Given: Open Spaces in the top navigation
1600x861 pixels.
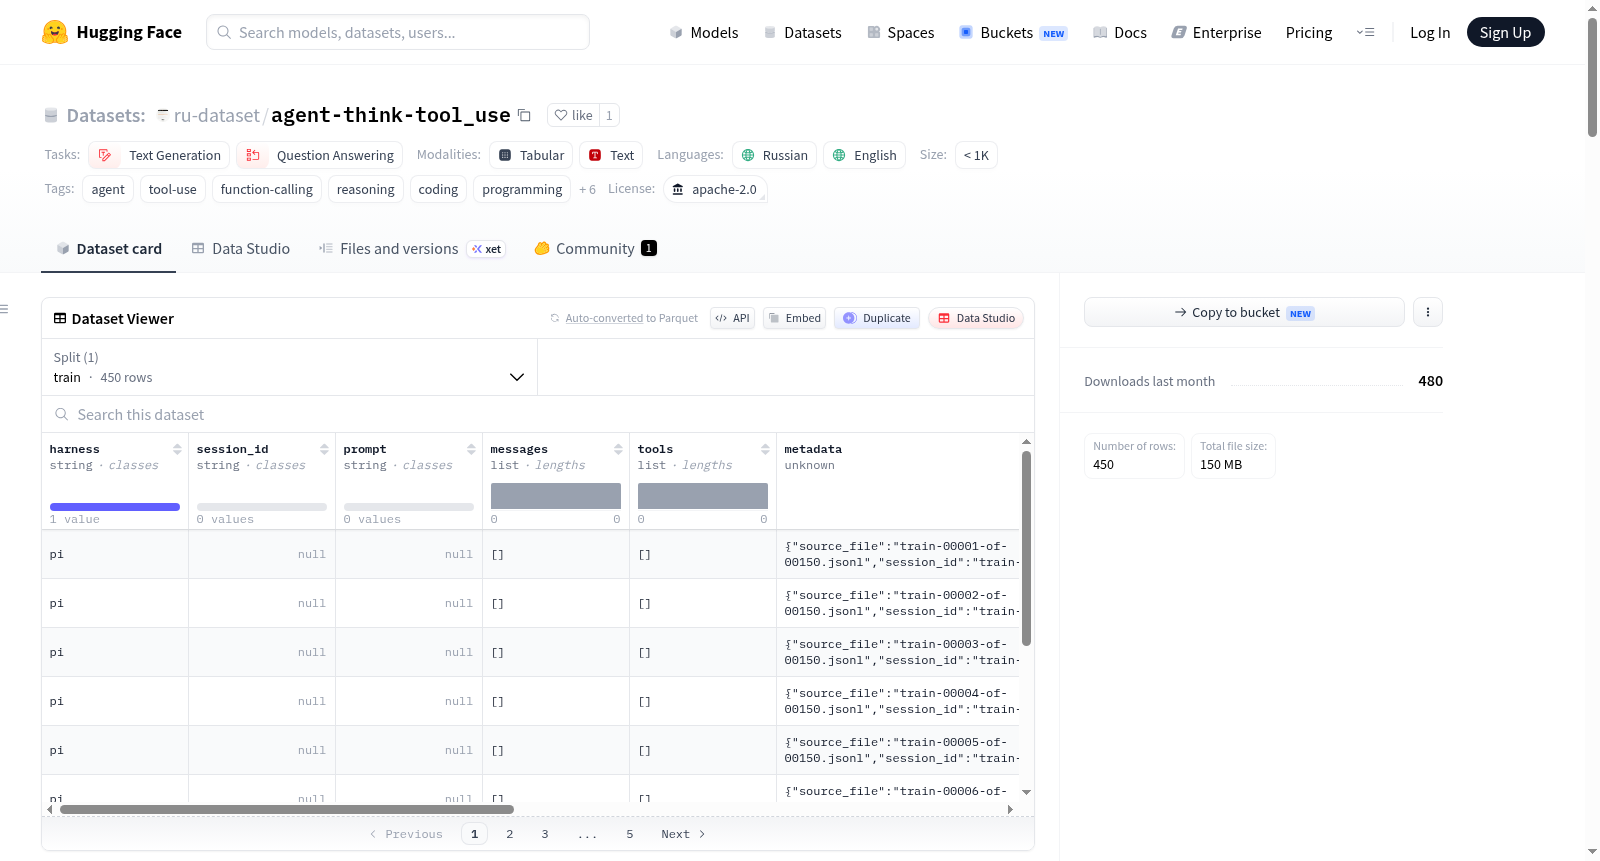Looking at the screenshot, I should tap(900, 32).
